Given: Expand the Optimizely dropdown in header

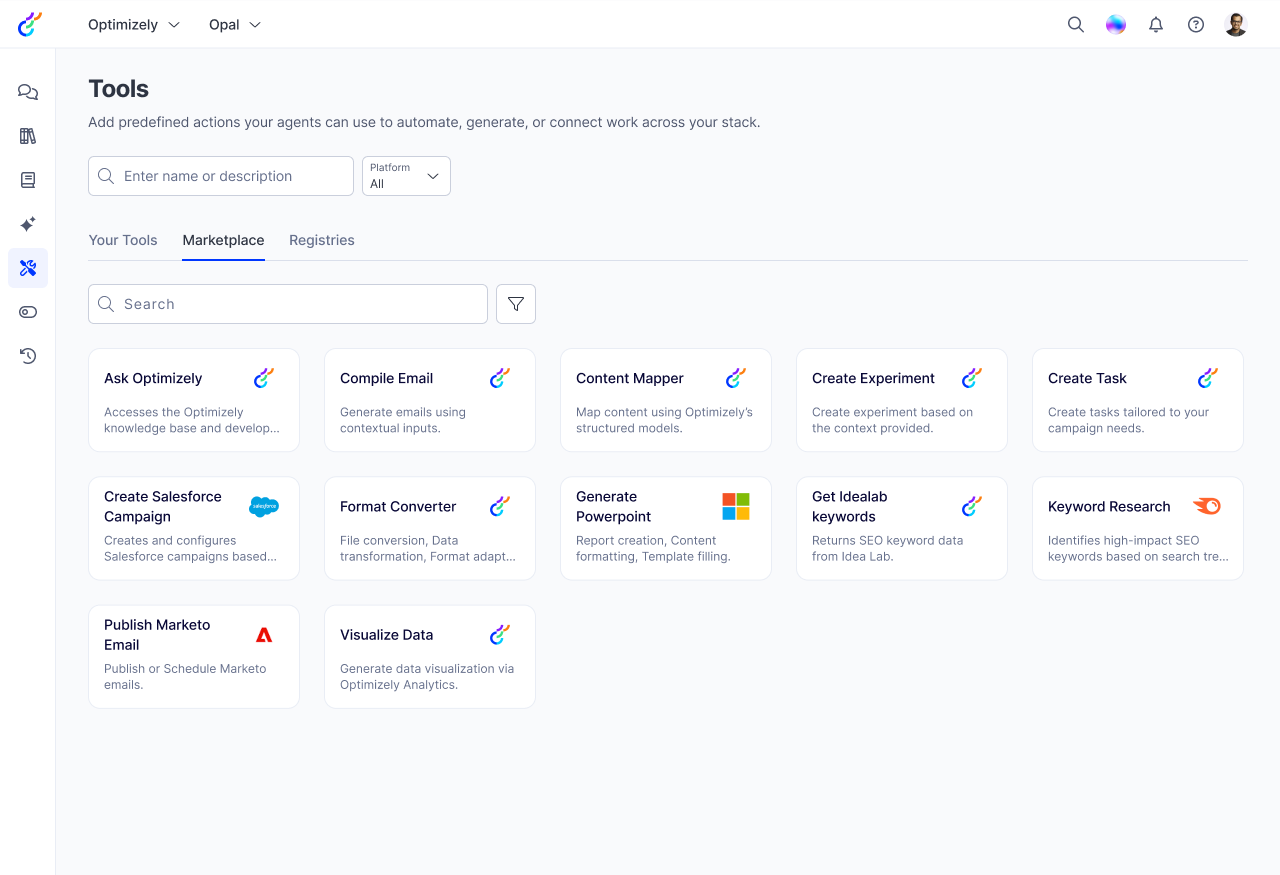Looking at the screenshot, I should pos(134,25).
